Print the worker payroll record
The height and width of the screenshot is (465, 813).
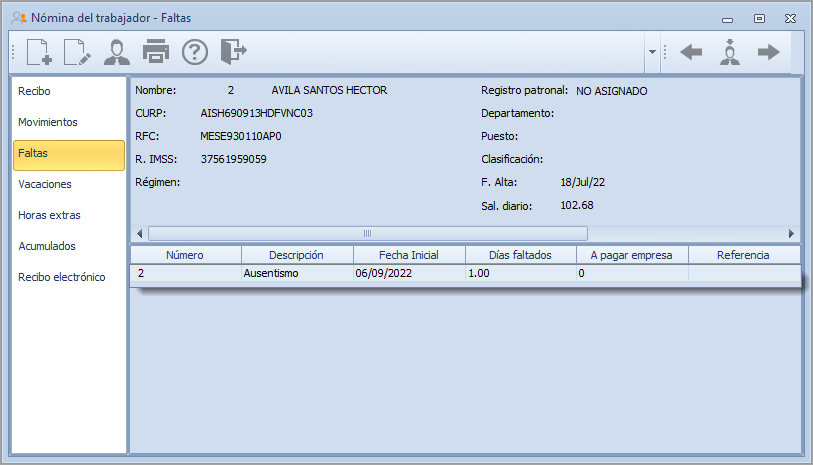click(156, 51)
